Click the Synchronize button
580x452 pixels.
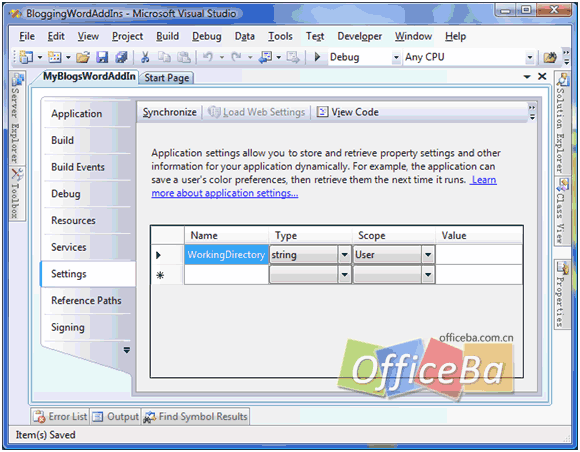[169, 112]
